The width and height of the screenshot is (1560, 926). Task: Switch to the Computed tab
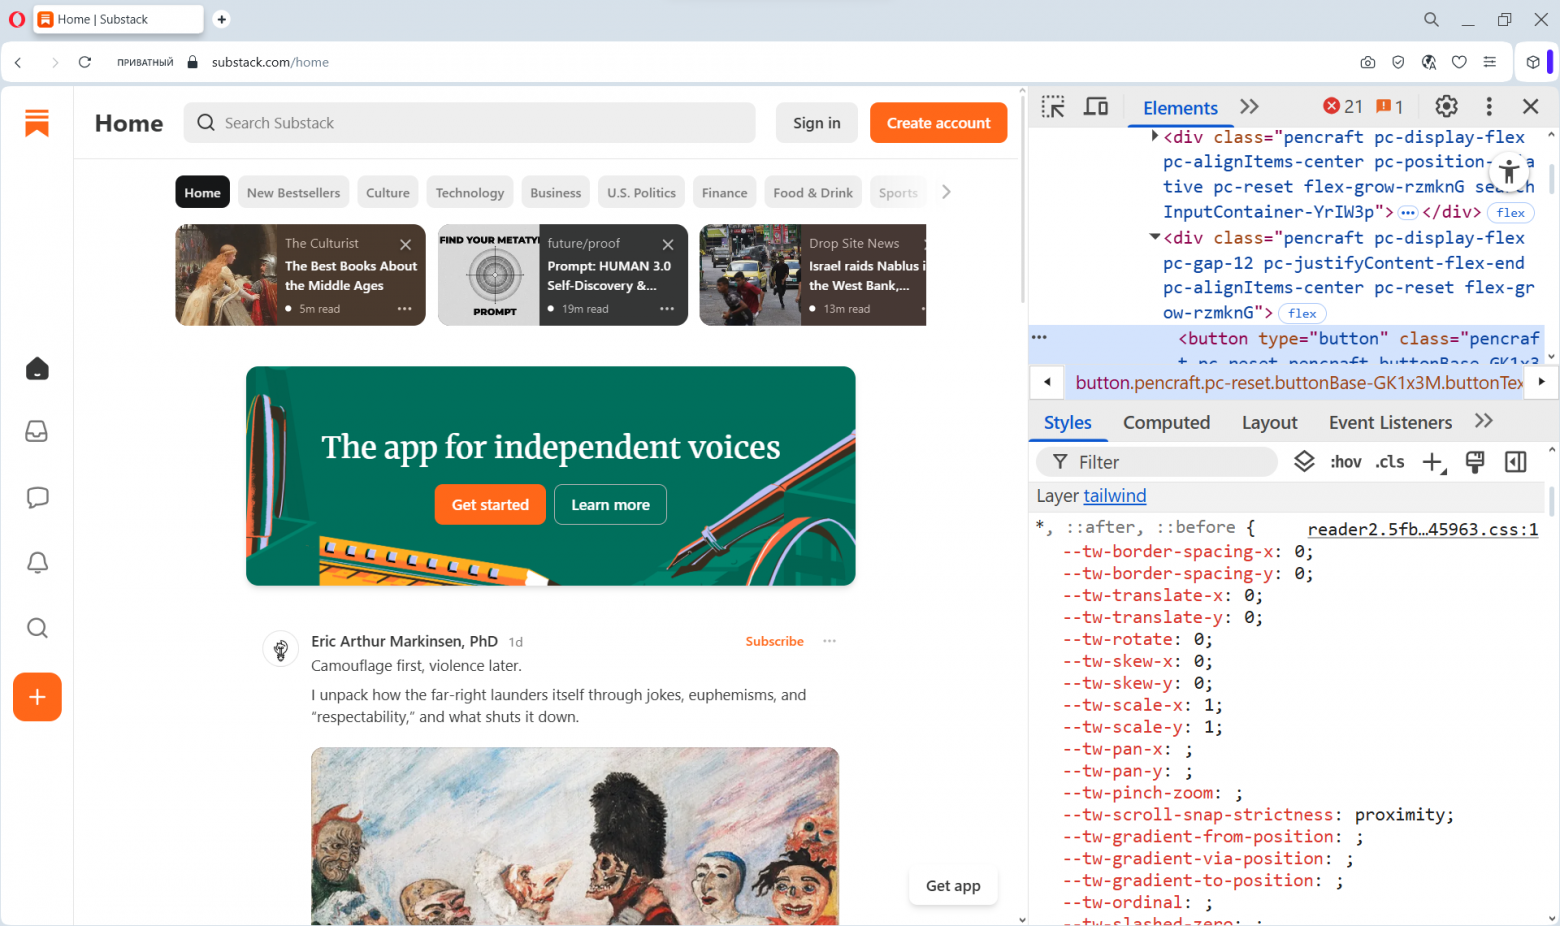click(x=1166, y=422)
